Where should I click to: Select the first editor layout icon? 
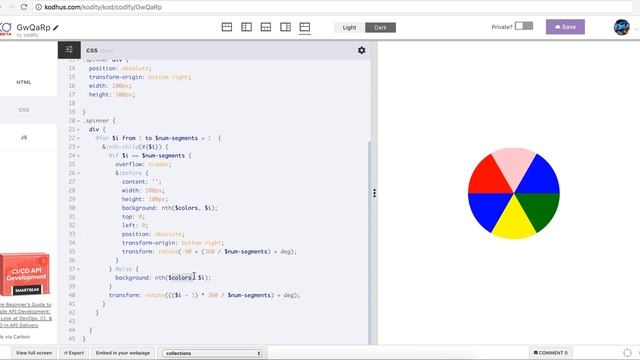click(x=227, y=27)
